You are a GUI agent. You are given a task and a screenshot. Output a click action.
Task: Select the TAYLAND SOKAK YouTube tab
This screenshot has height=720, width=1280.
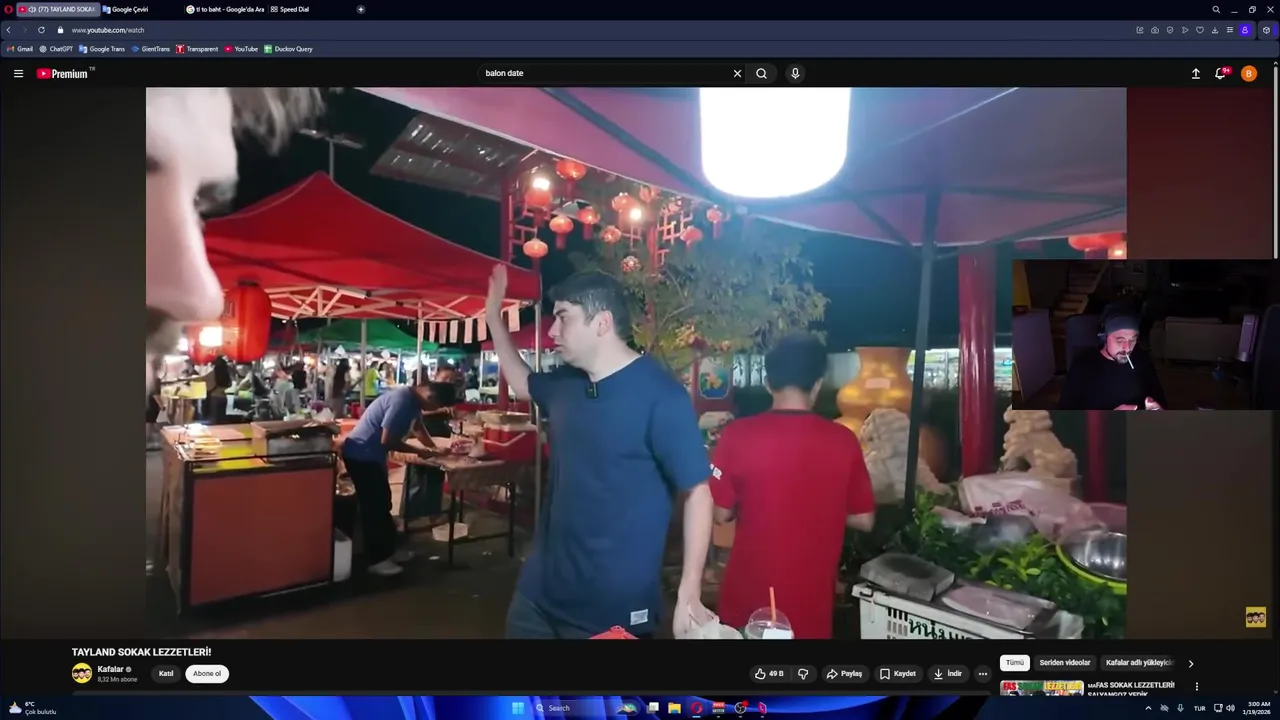[x=58, y=9]
